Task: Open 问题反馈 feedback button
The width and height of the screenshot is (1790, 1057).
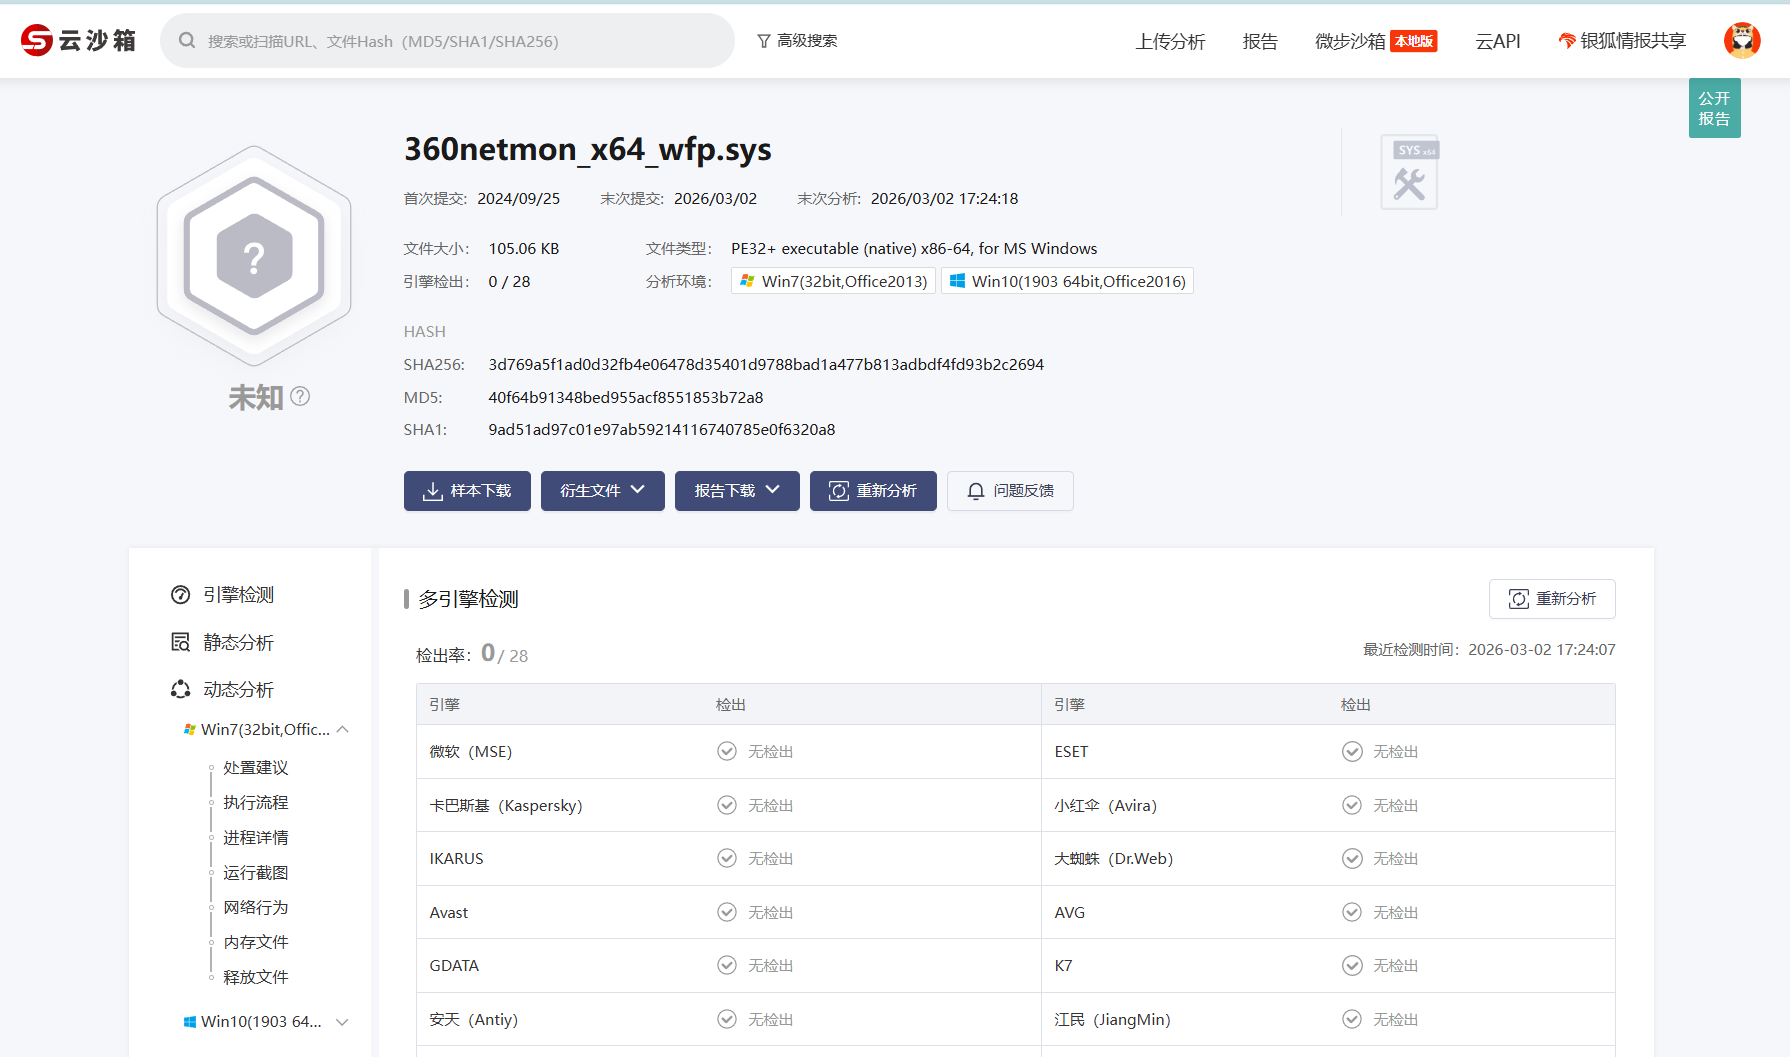Action: 1010,491
